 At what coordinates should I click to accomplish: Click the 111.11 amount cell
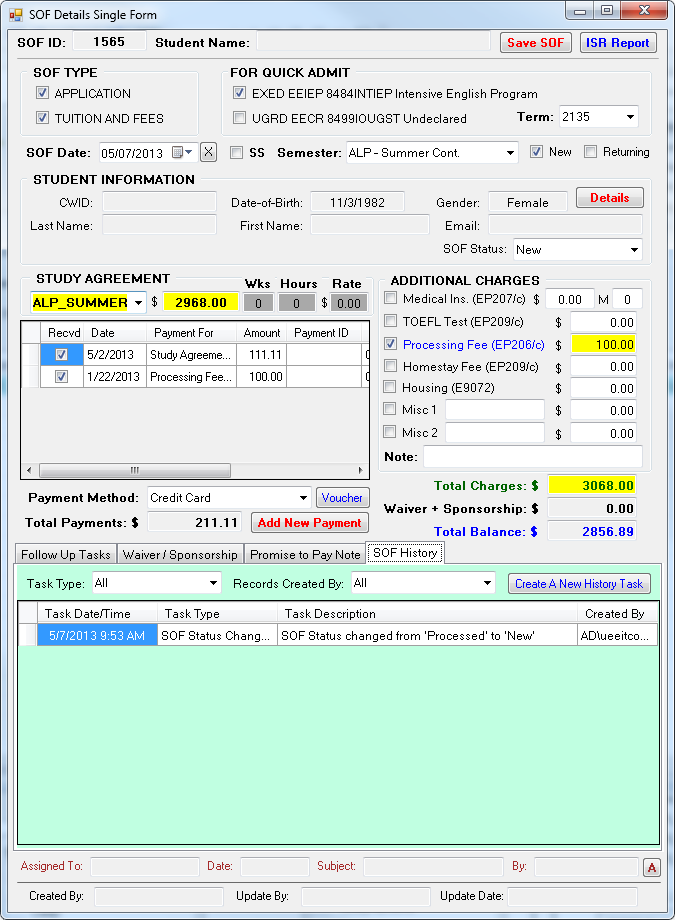262,354
